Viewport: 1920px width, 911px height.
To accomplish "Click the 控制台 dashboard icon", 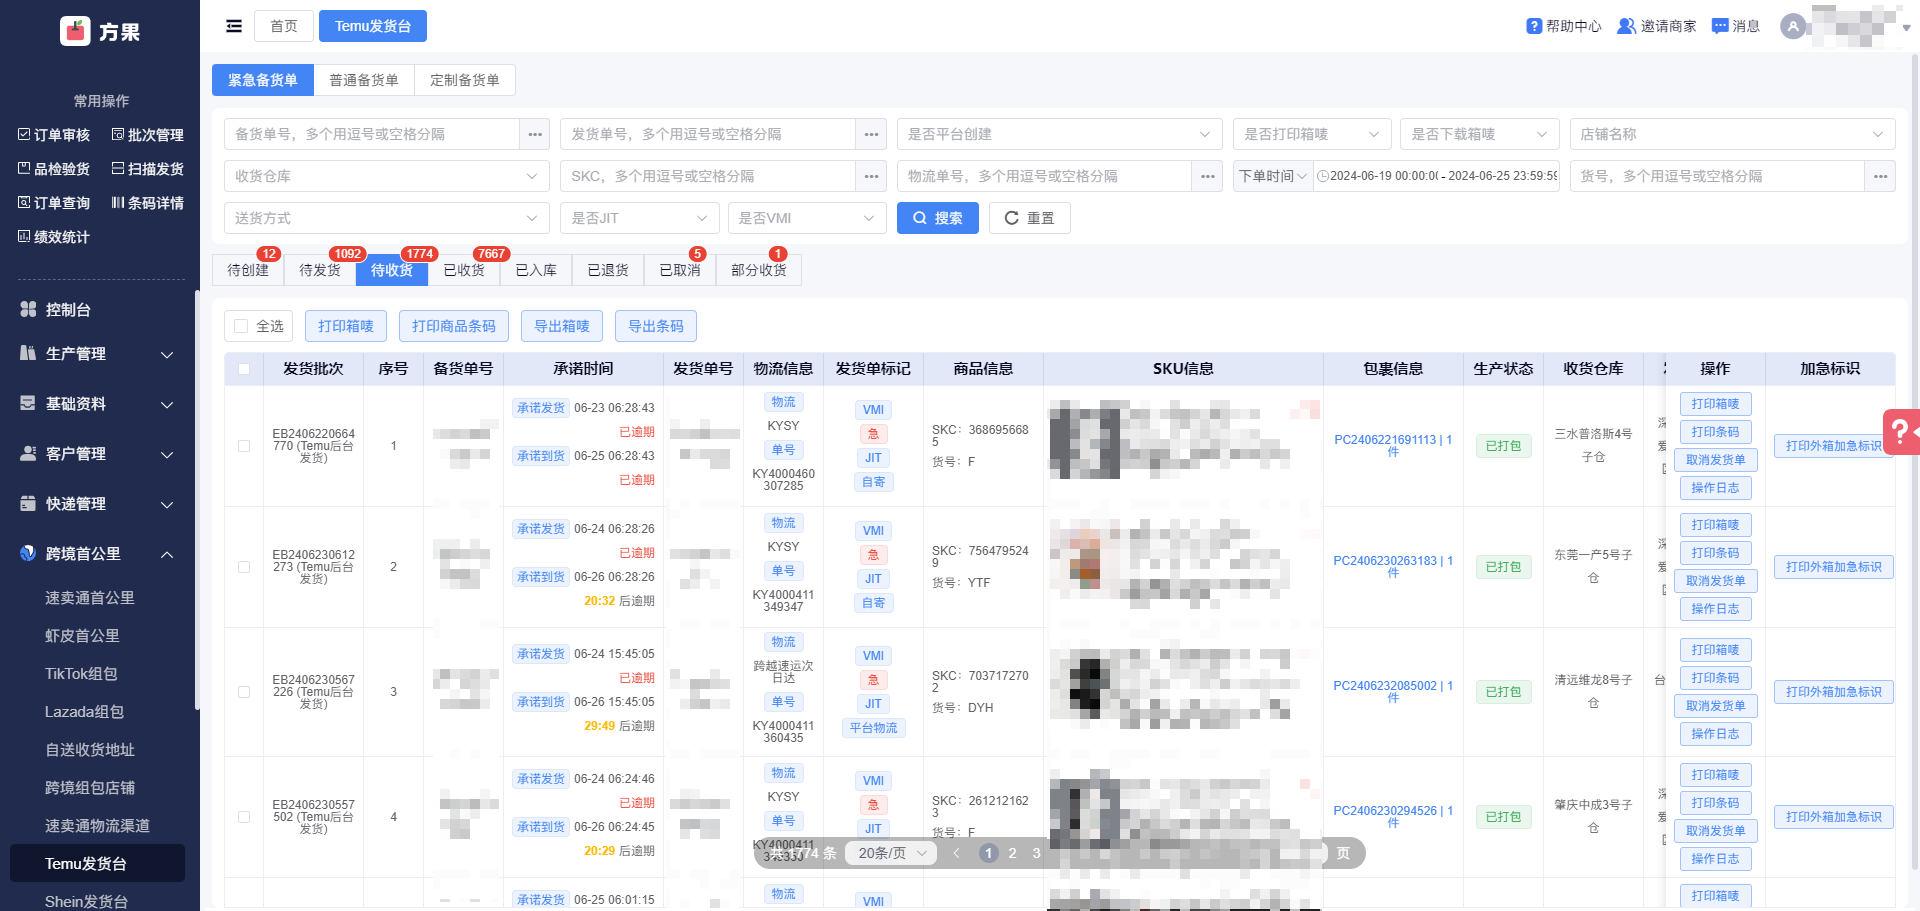I will click(28, 310).
